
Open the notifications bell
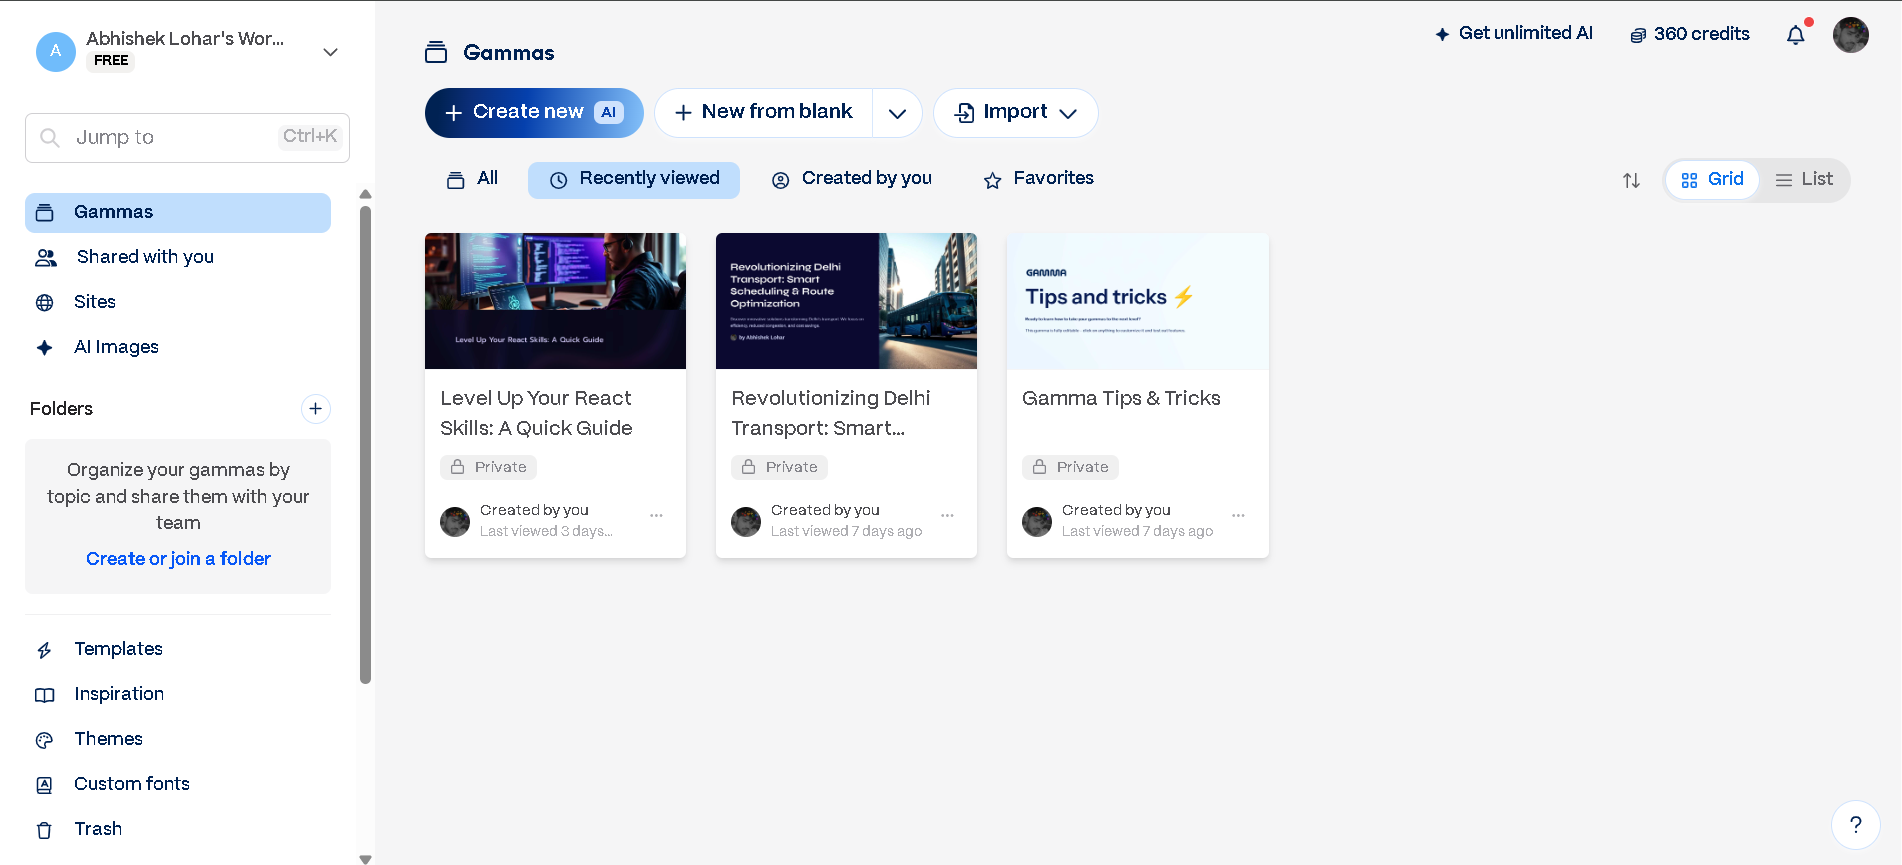[1796, 35]
